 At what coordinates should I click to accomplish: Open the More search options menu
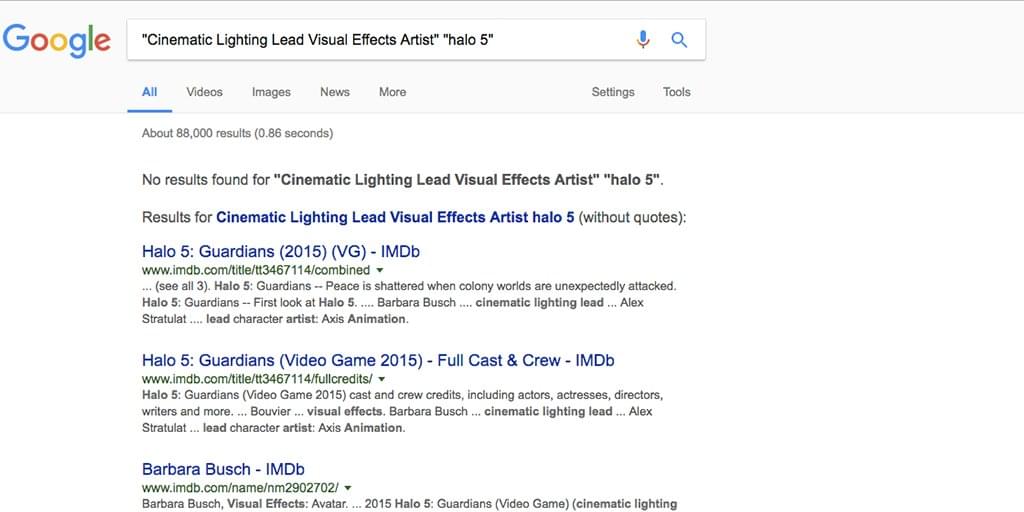[x=392, y=92]
